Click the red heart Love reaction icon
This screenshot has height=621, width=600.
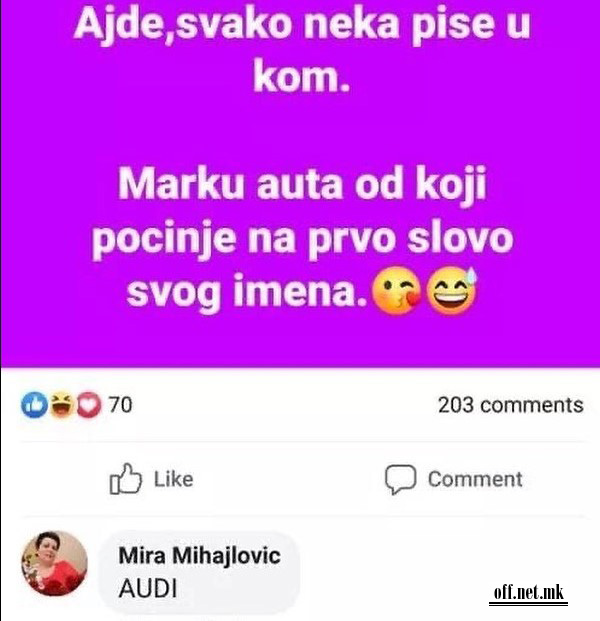89,405
